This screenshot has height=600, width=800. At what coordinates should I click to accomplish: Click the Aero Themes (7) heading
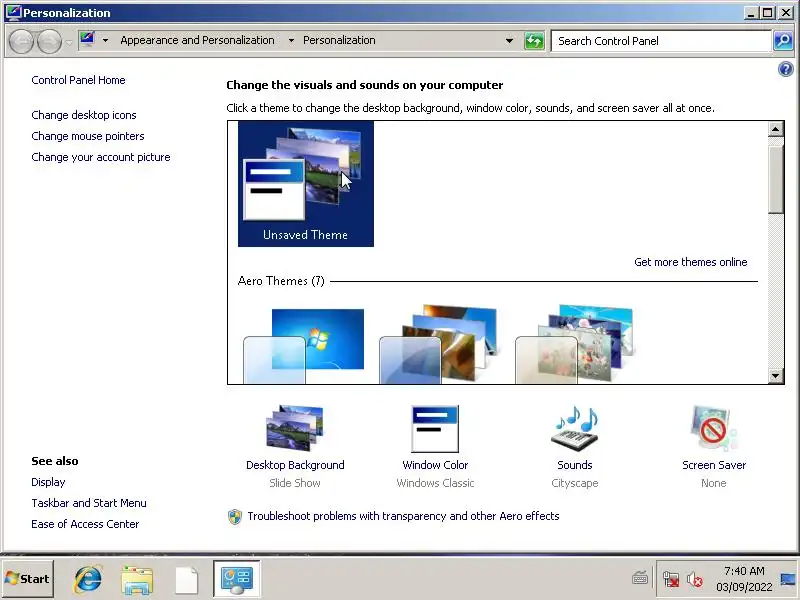click(x=281, y=281)
